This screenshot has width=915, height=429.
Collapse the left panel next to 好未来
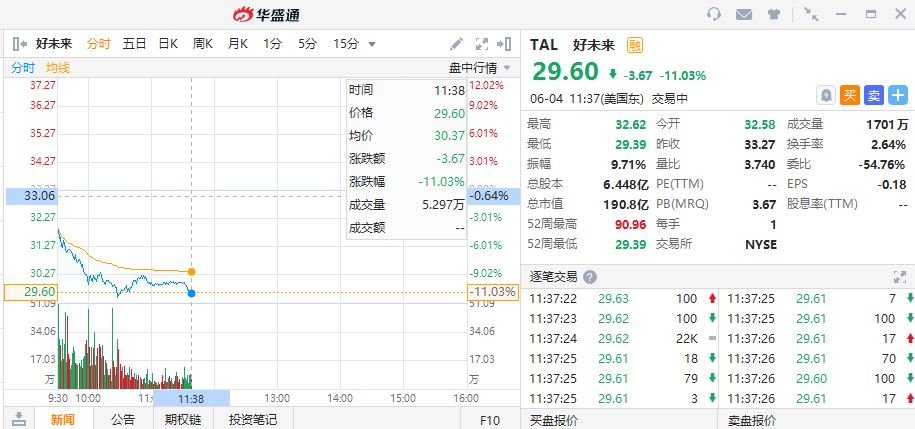pyautogui.click(x=20, y=44)
